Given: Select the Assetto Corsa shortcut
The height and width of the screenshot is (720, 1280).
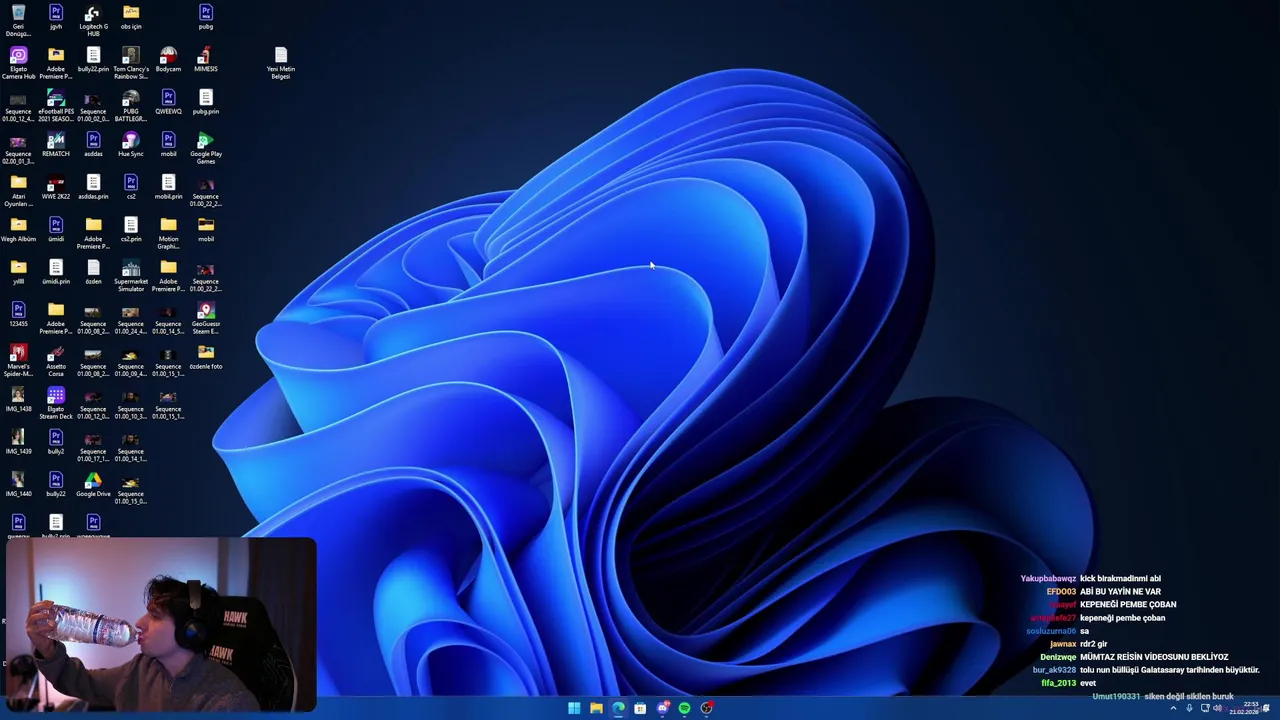Looking at the screenshot, I should (x=56, y=361).
